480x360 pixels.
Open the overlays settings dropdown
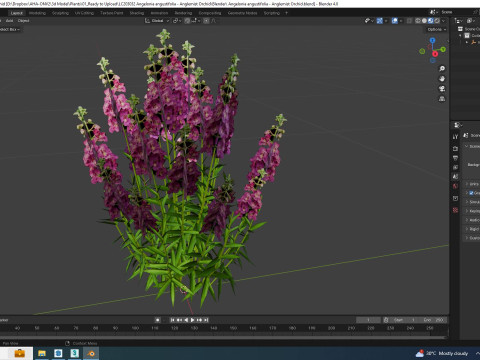[401, 21]
